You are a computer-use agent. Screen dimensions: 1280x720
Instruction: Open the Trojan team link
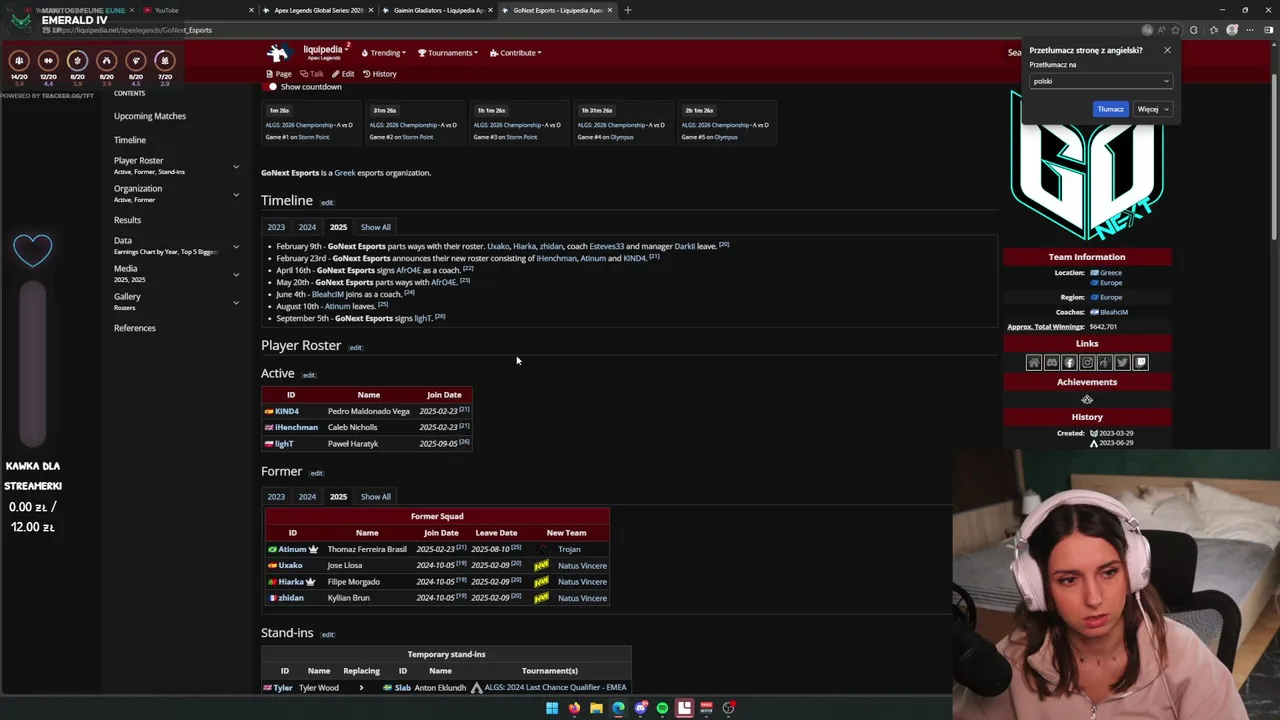569,549
